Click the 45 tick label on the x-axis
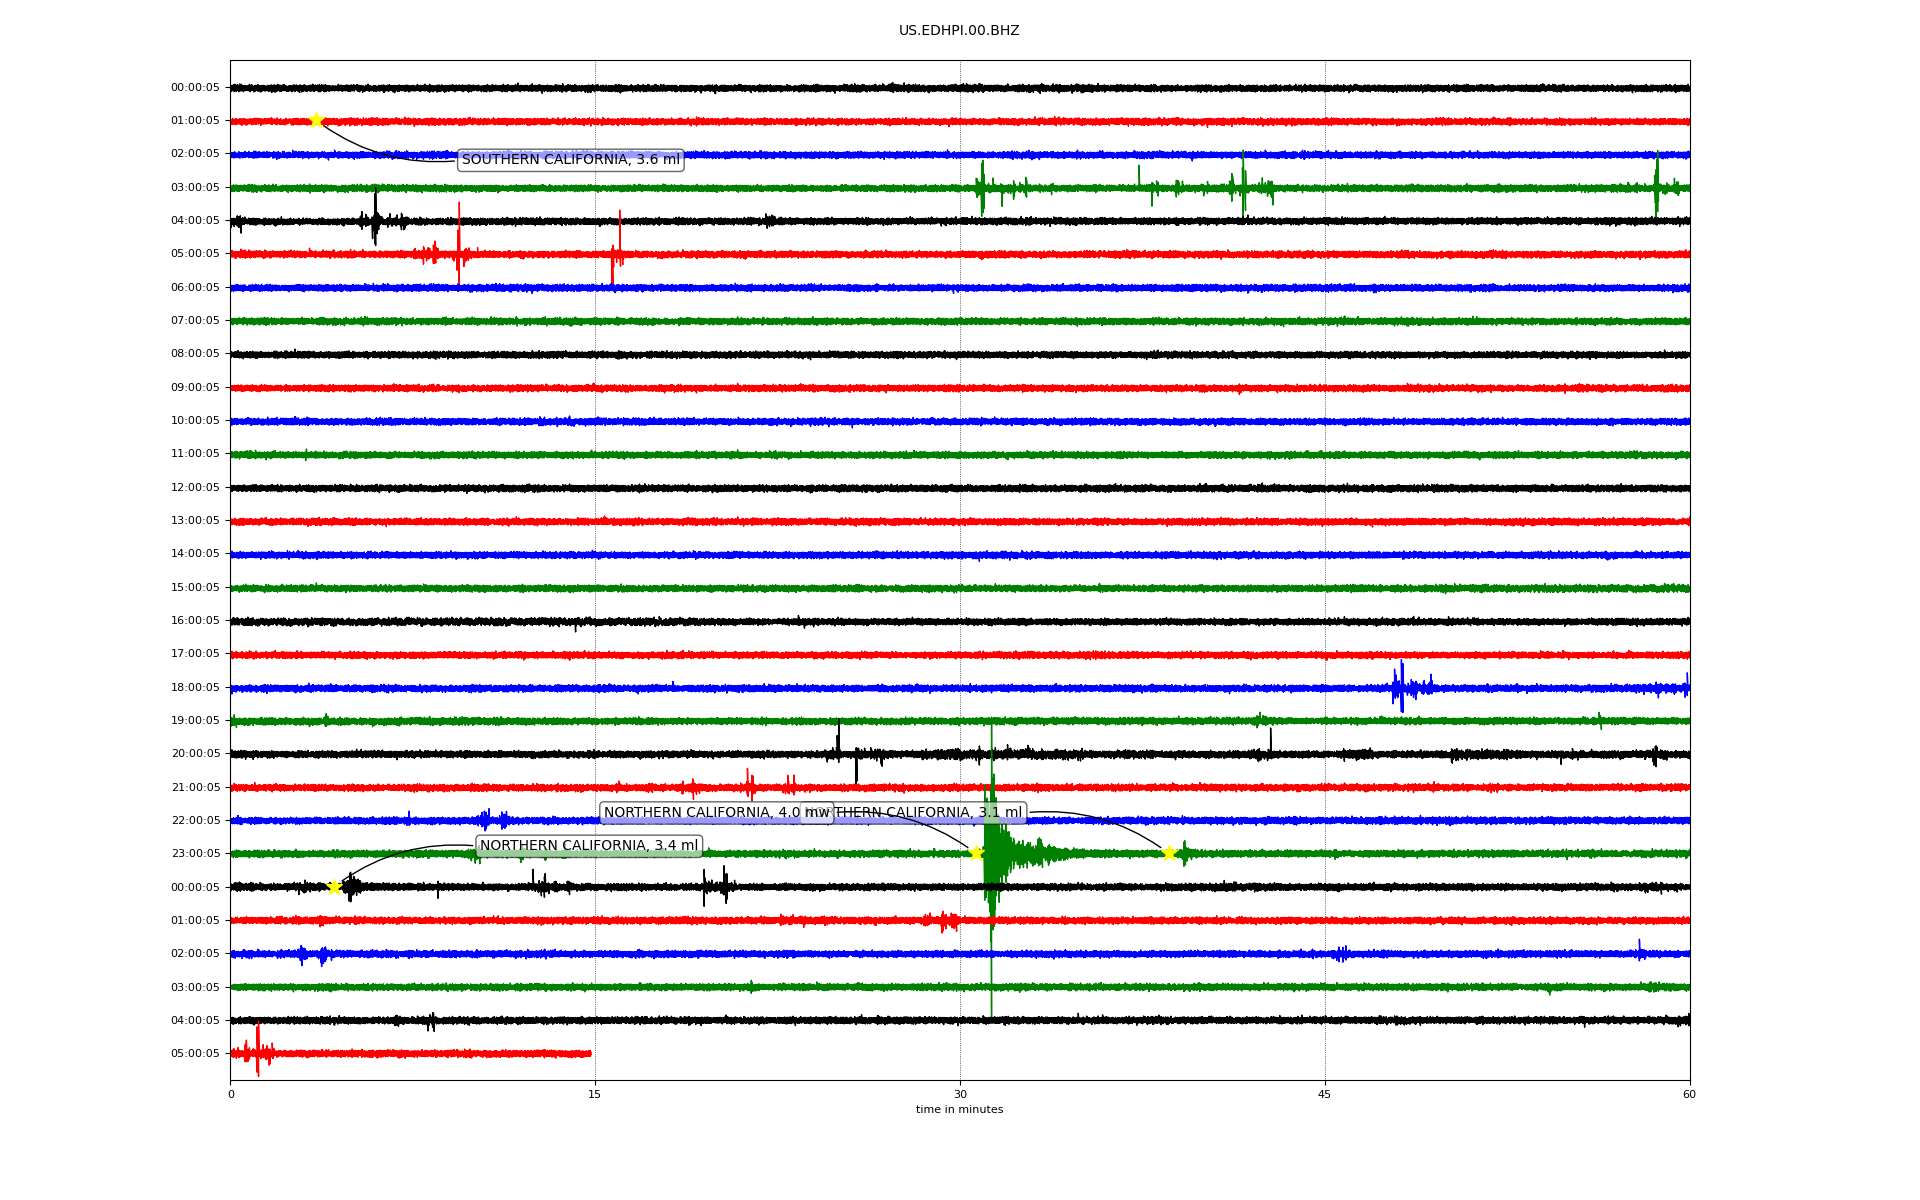1920x1200 pixels. (1324, 1094)
